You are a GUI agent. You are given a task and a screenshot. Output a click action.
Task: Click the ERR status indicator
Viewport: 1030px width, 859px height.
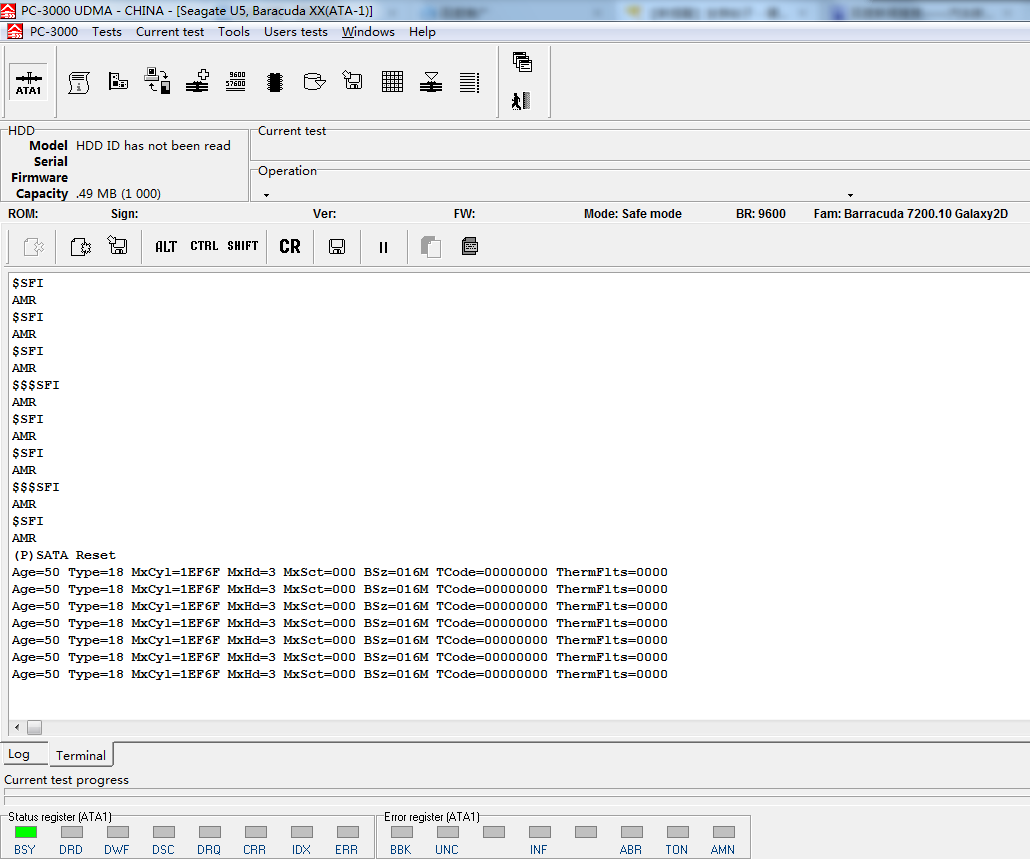(x=347, y=832)
